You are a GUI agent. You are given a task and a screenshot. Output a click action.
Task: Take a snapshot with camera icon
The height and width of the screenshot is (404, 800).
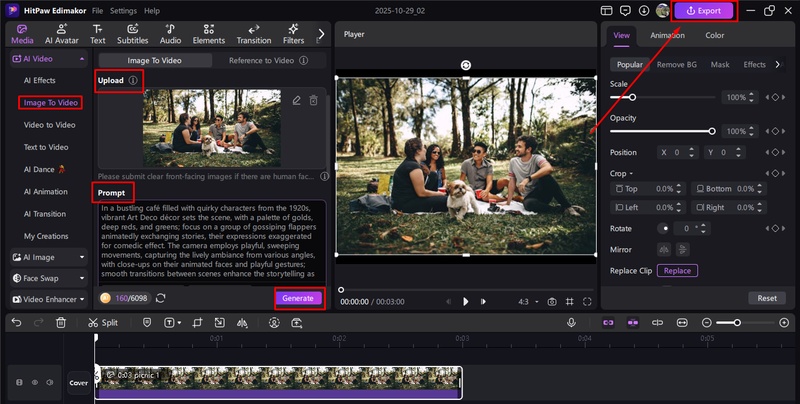click(x=552, y=302)
